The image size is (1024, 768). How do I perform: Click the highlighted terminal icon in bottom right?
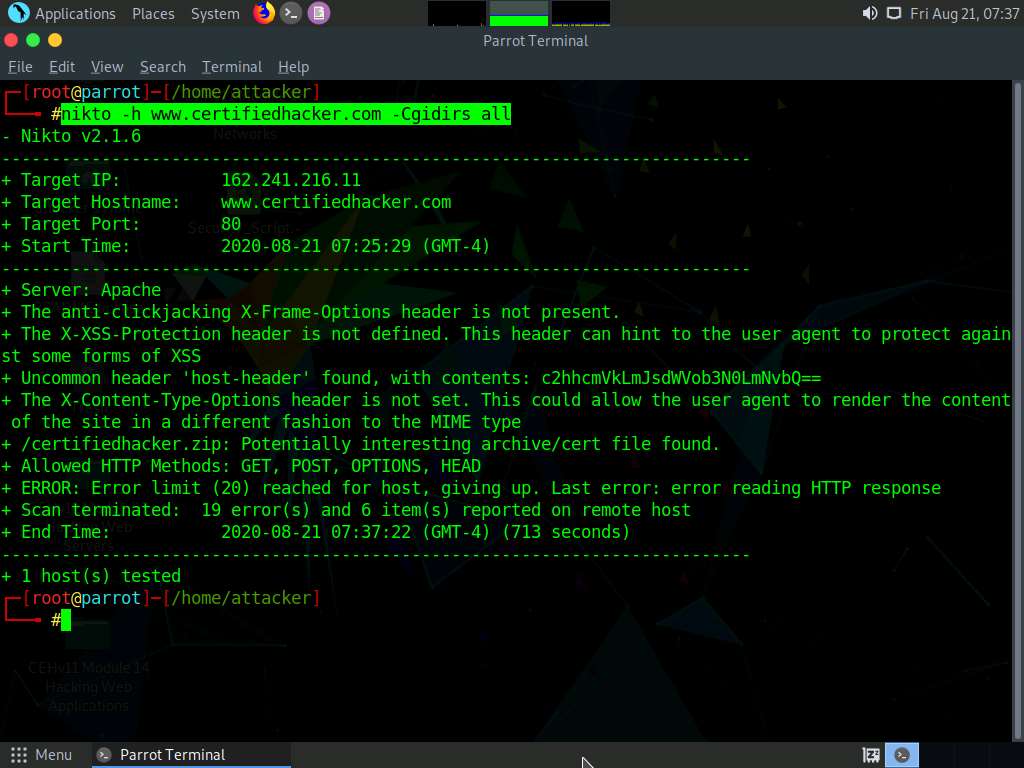coord(902,755)
